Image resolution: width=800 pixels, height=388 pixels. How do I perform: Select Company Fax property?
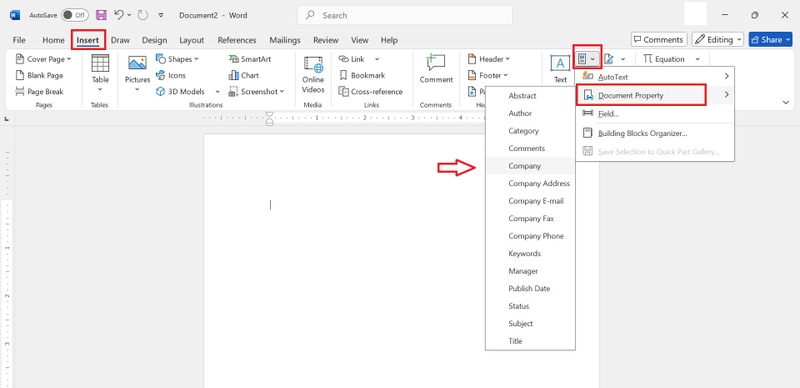tap(530, 219)
